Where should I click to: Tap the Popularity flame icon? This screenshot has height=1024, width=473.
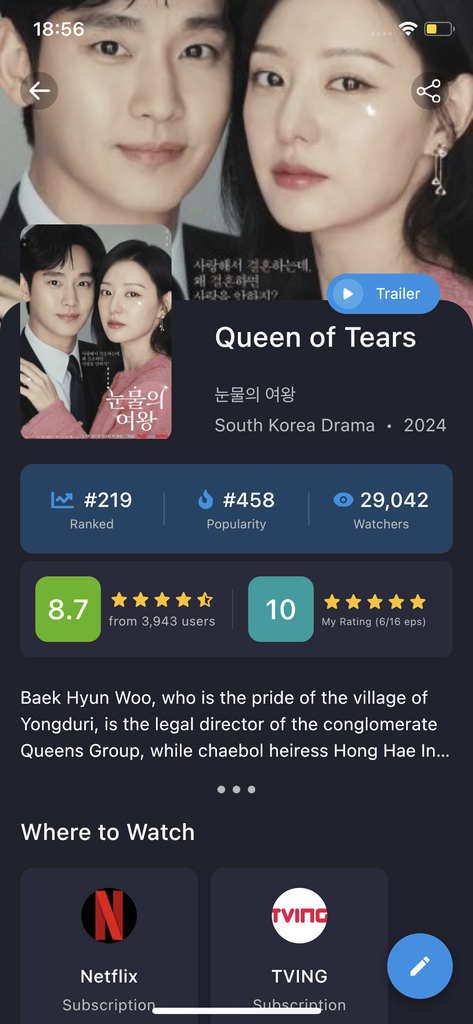click(x=206, y=500)
